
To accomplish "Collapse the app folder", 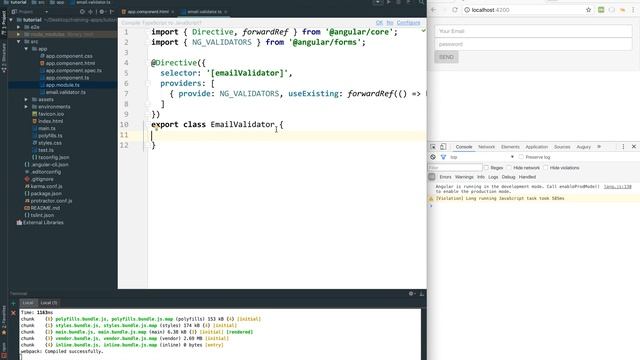I will pos(26,49).
